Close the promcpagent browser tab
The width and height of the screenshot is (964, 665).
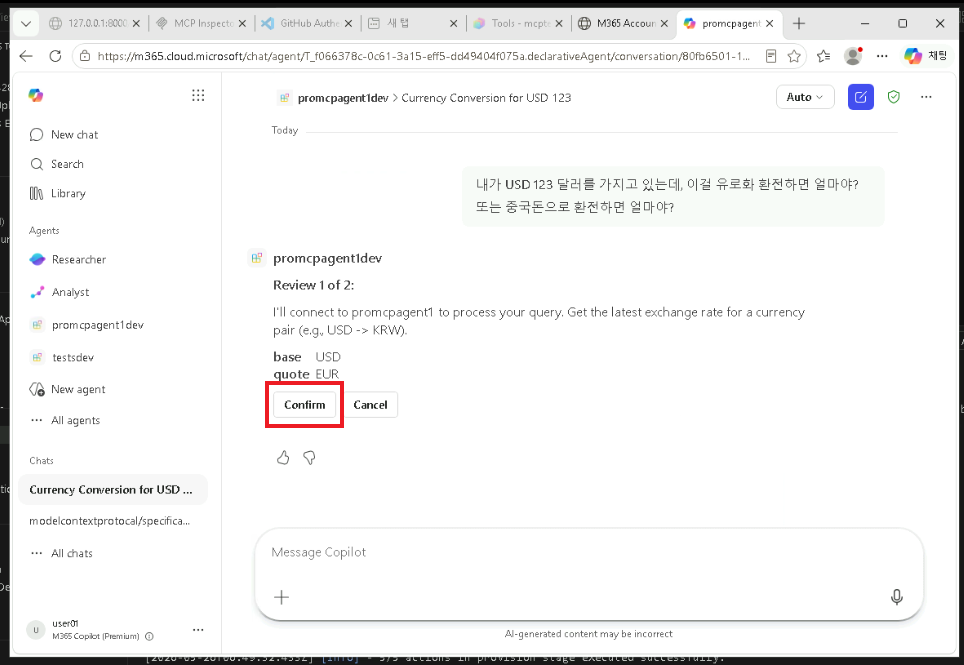(770, 23)
